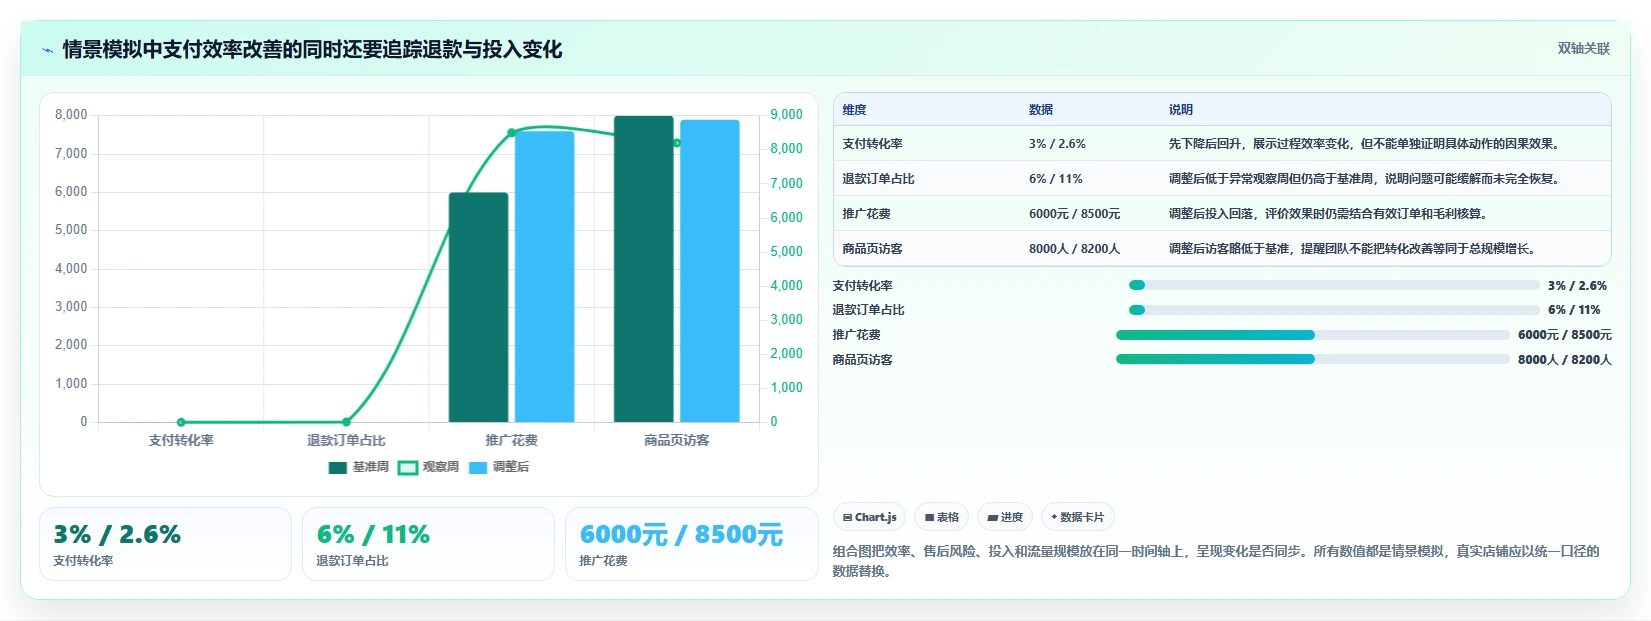1651x621 pixels.
Task: Click the 退款订单占比 x-axis label
Action: [346, 440]
